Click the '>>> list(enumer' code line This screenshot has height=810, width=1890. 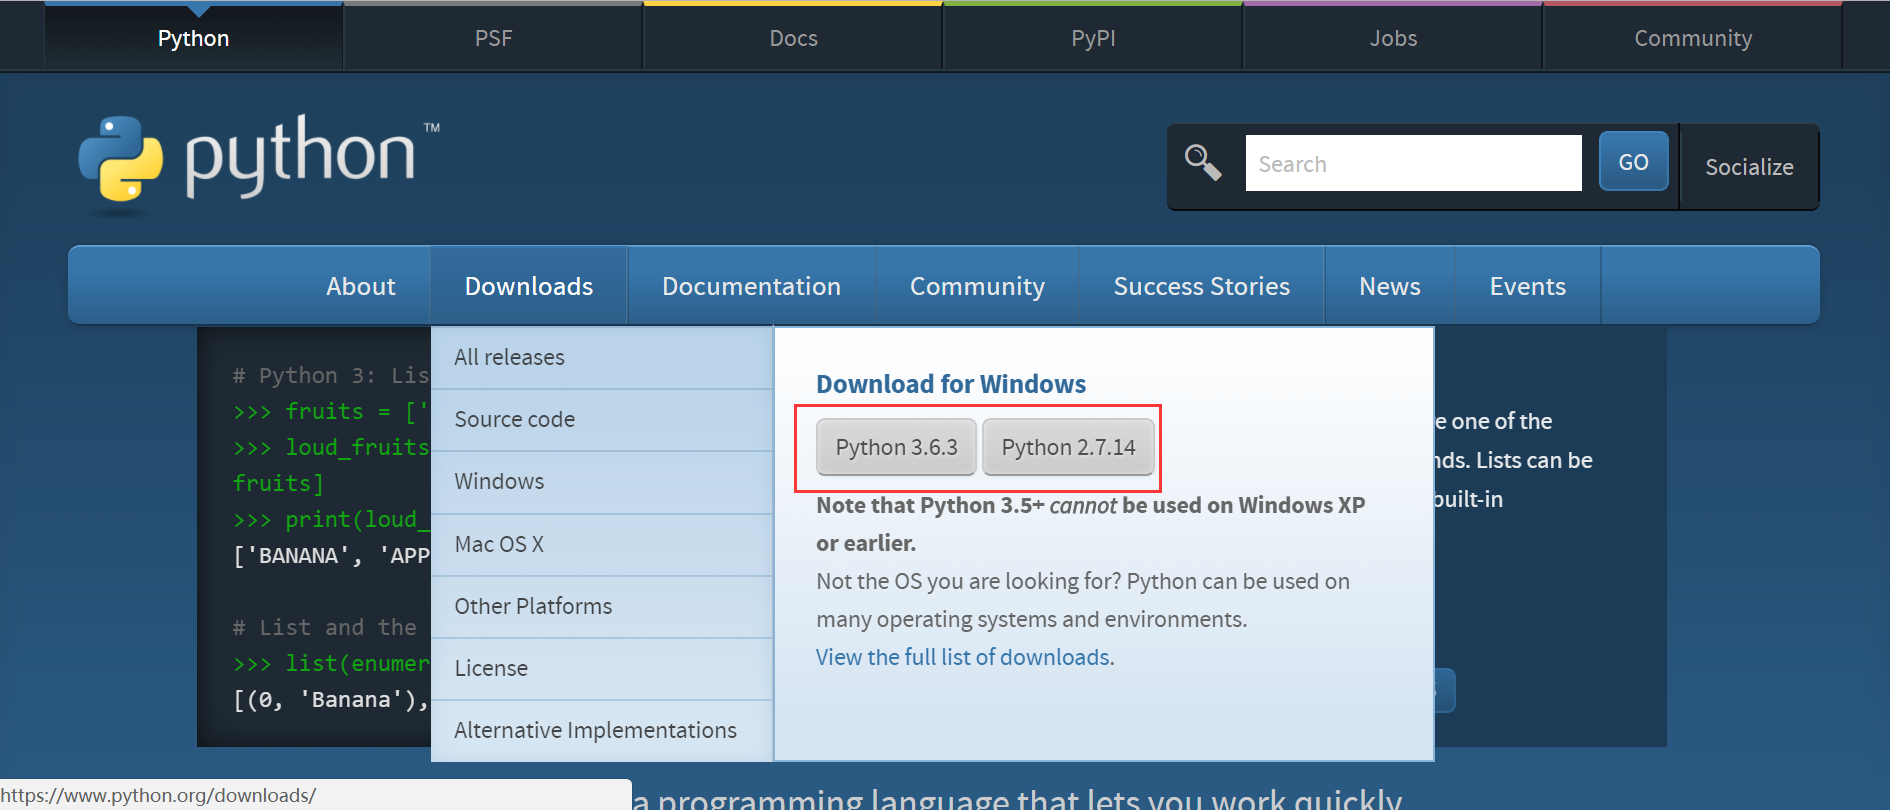pyautogui.click(x=331, y=663)
